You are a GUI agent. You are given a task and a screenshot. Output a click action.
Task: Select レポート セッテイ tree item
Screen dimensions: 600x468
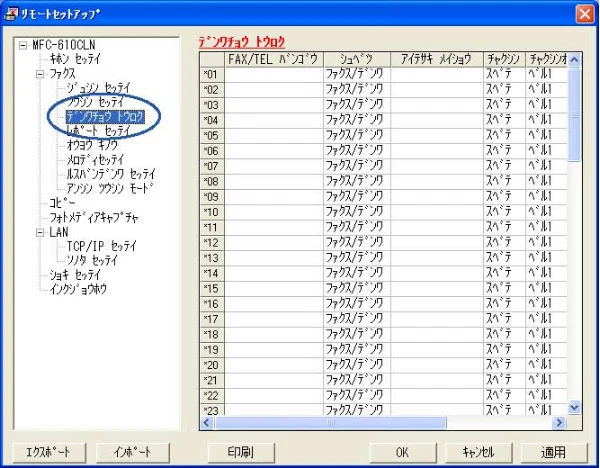click(99, 131)
